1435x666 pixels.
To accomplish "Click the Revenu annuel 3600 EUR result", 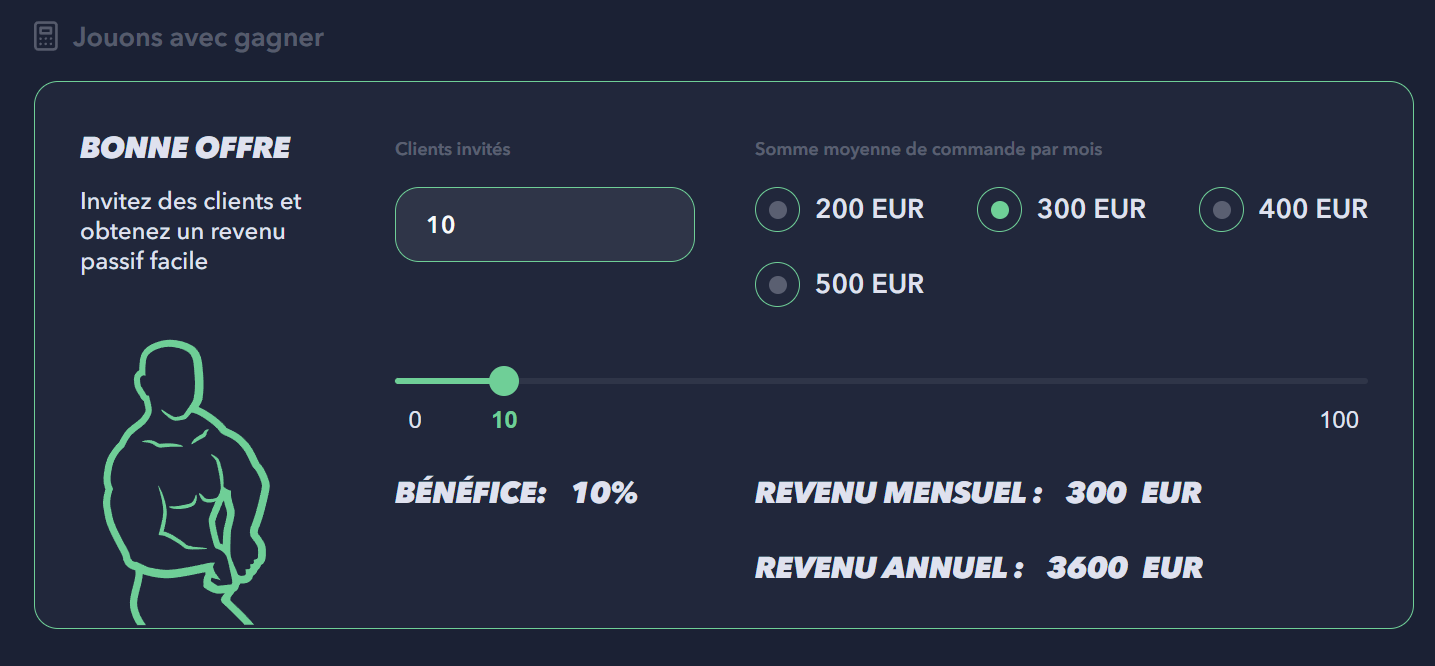I will 1123,568.
